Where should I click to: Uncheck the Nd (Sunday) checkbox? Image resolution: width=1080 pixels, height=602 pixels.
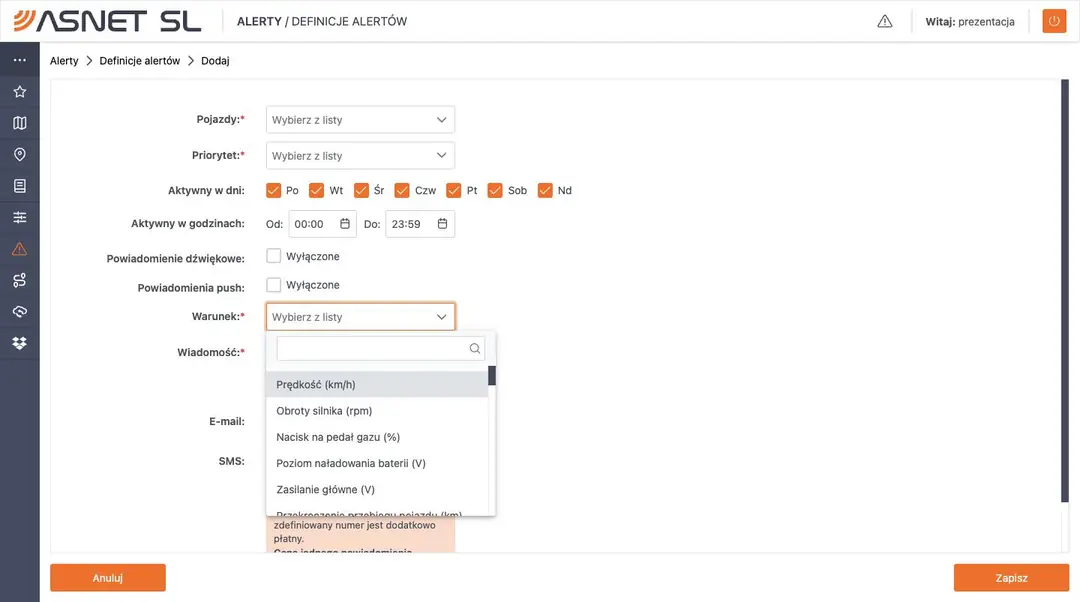545,190
